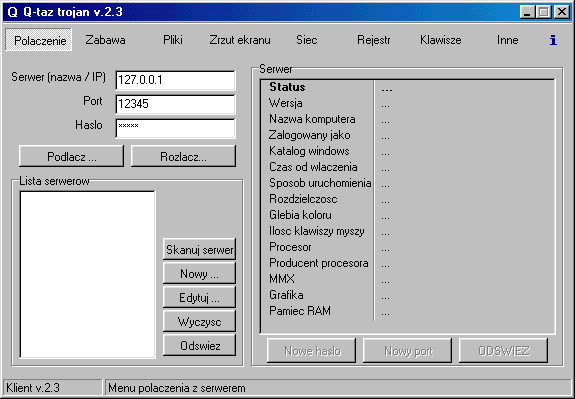575x399 pixels.
Task: Click the Odswiez button under Lista serwerow
Action: click(199, 345)
